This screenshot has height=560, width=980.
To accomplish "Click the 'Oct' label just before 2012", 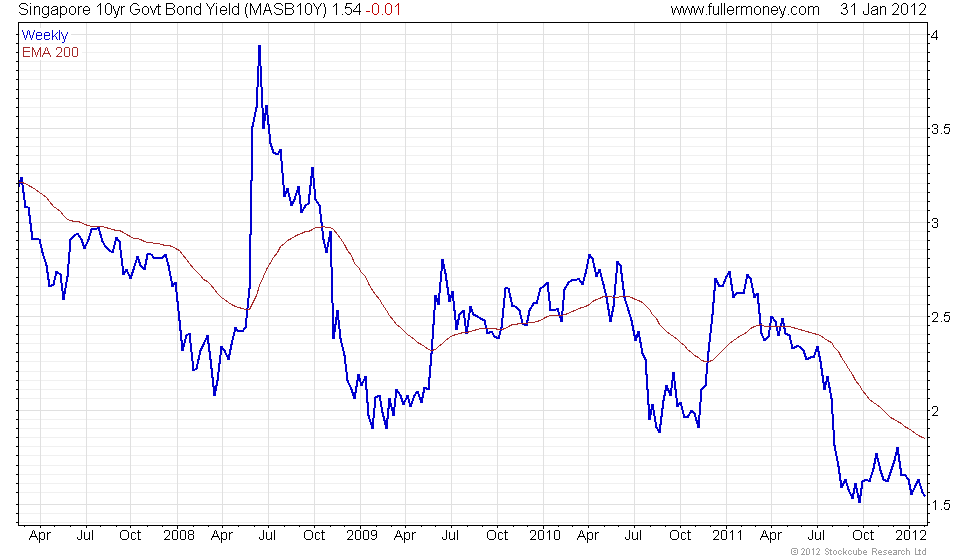I will [x=863, y=536].
